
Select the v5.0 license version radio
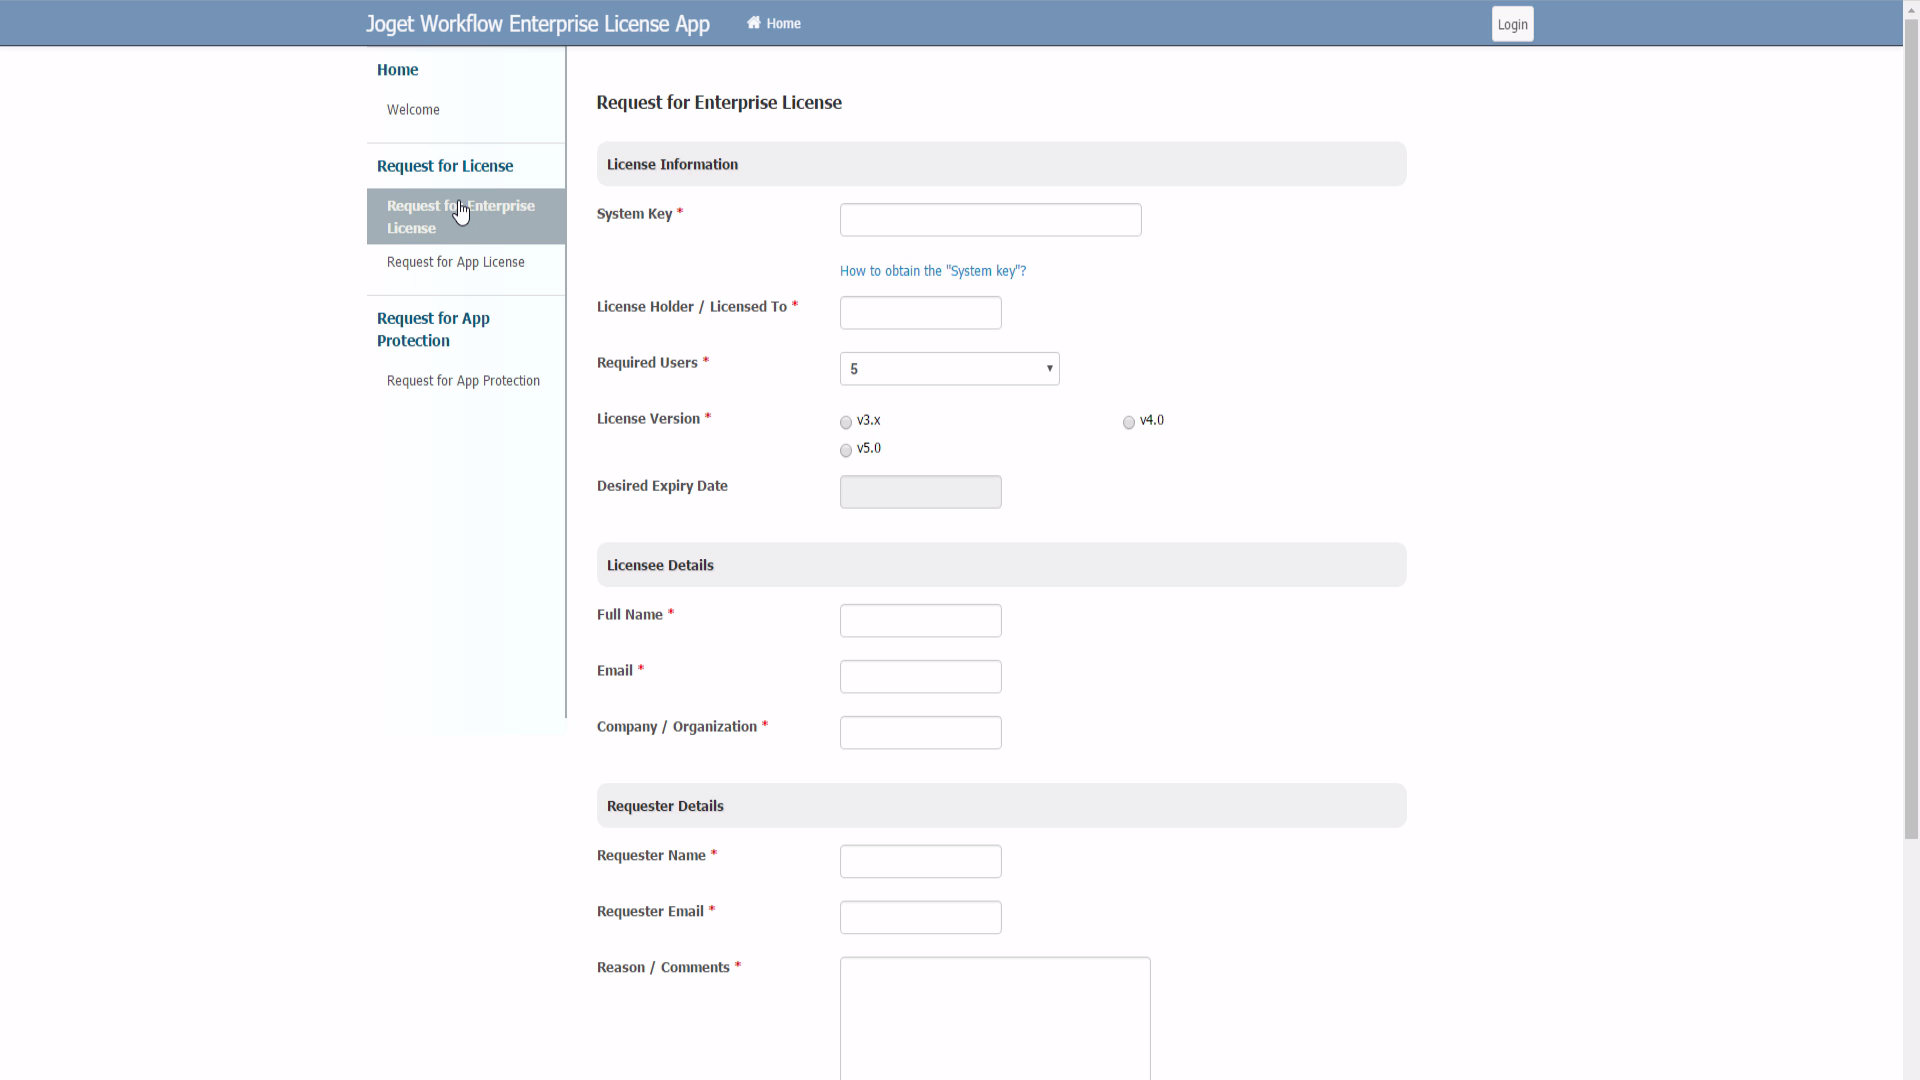[846, 451]
